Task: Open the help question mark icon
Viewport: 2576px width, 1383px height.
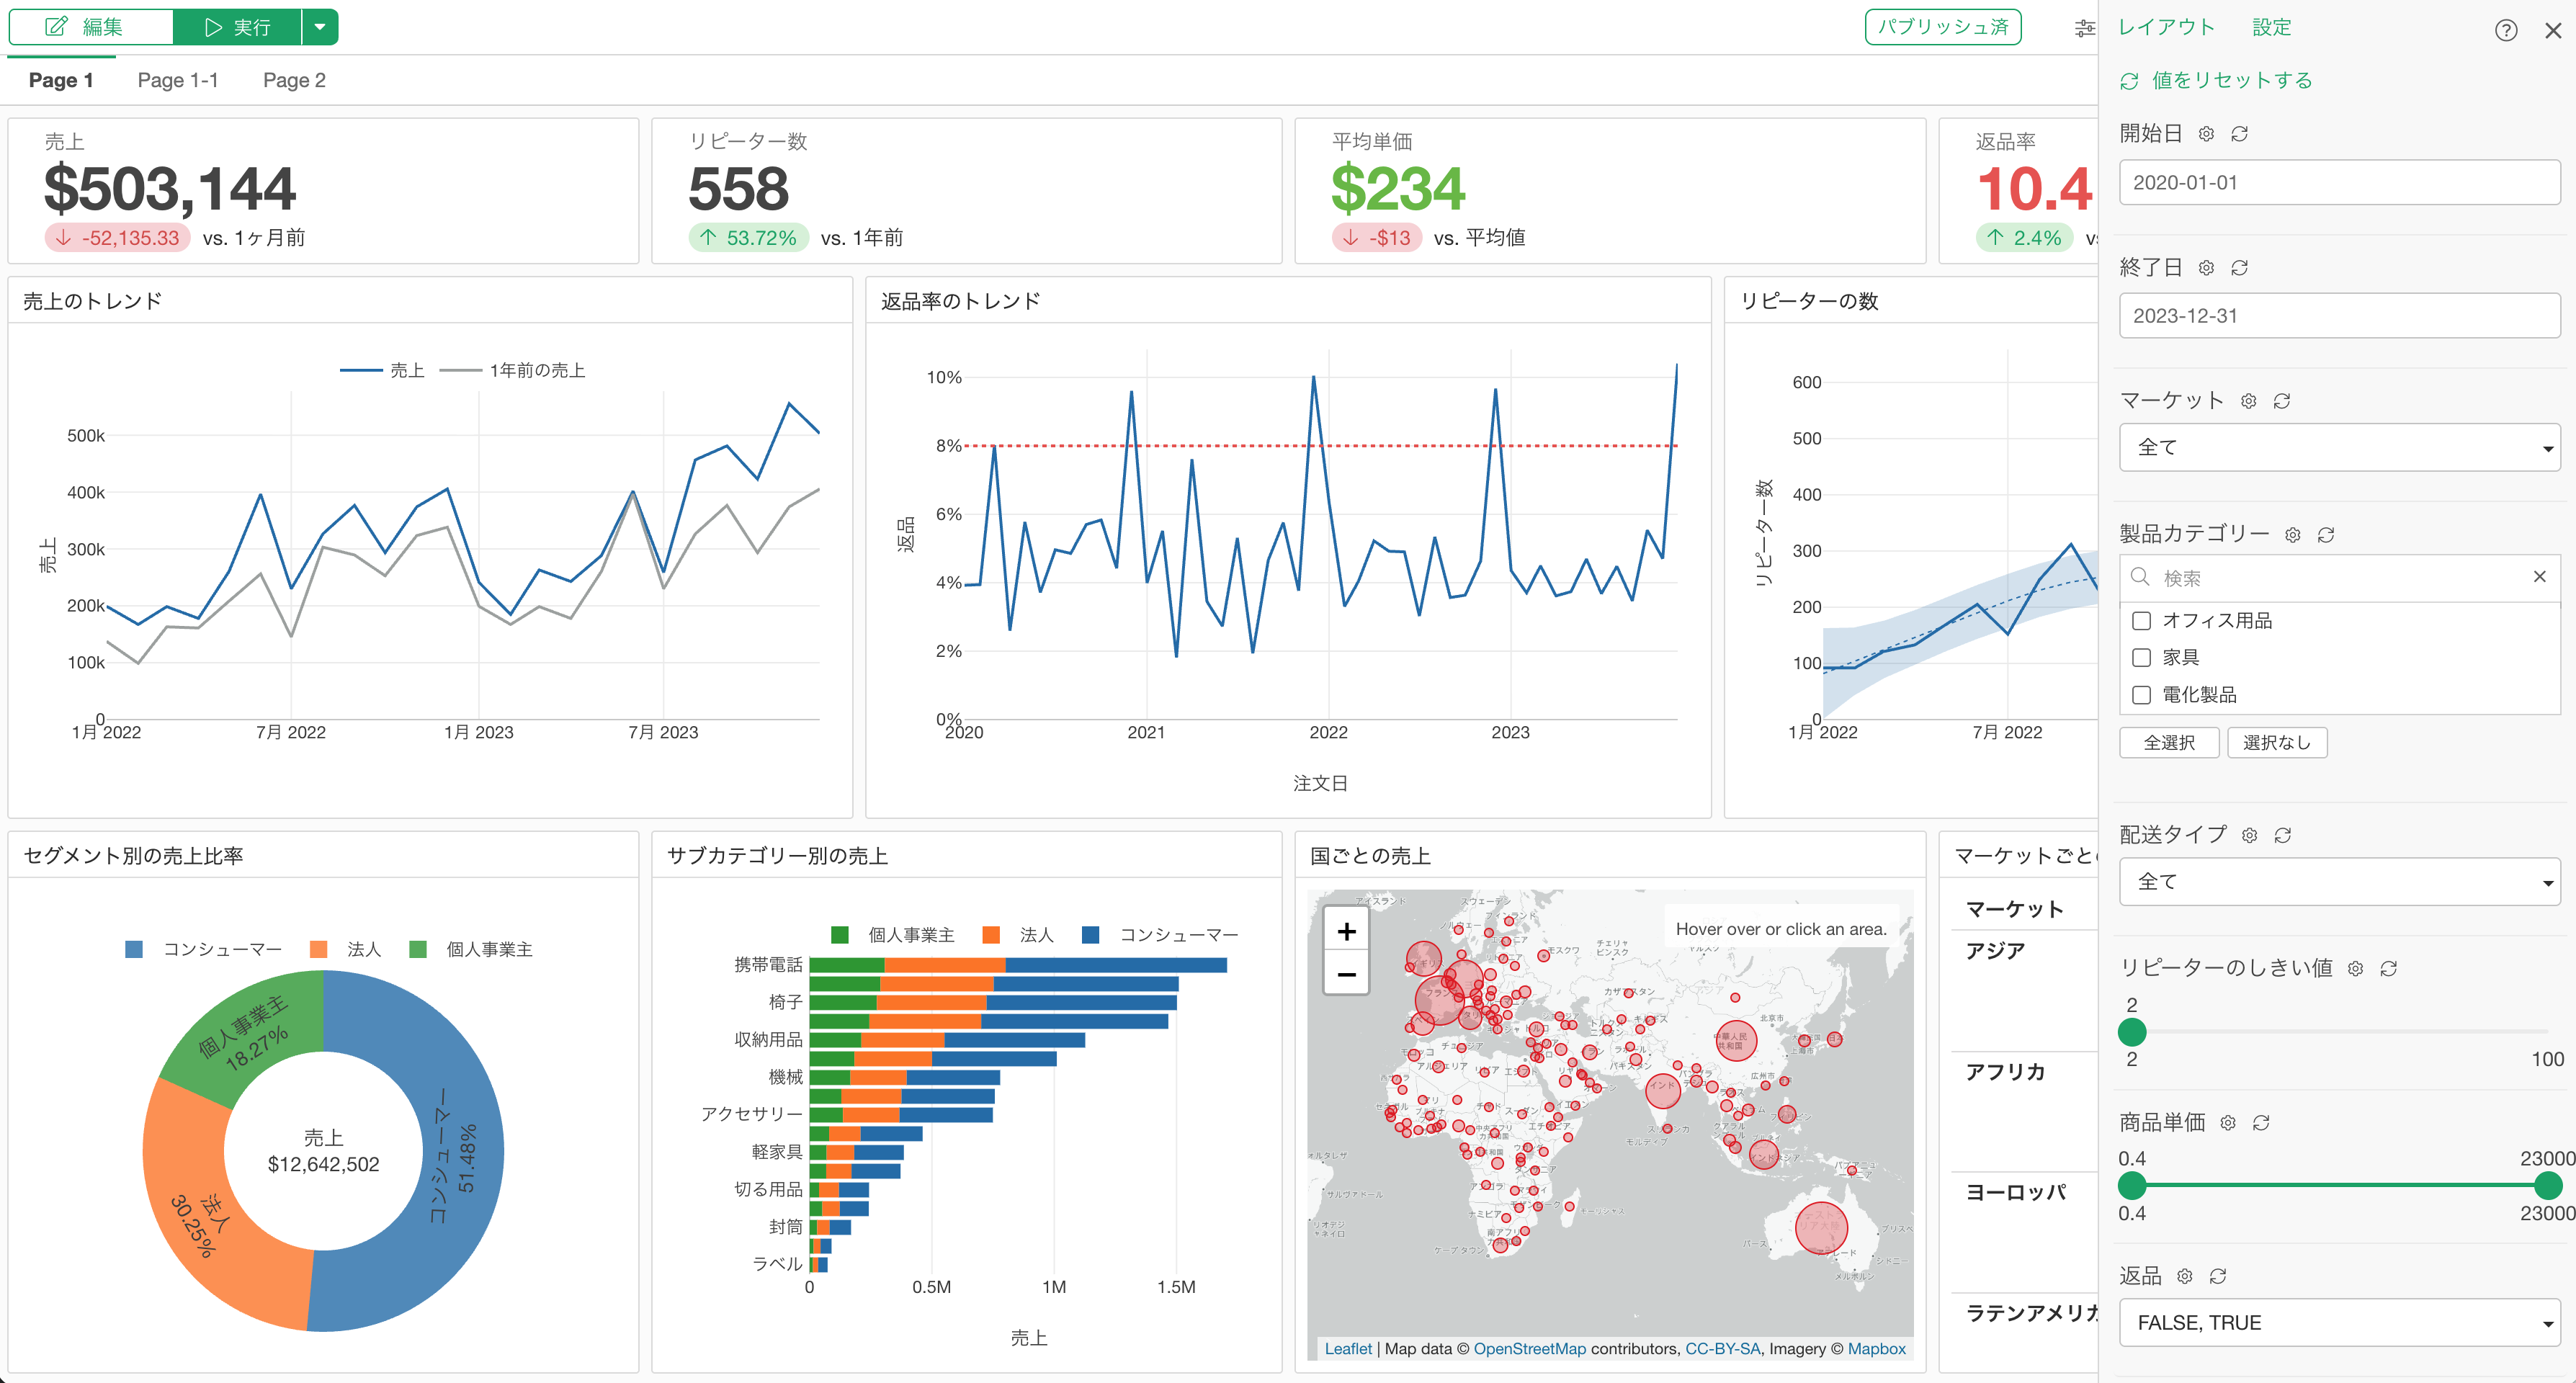Action: point(2505,30)
